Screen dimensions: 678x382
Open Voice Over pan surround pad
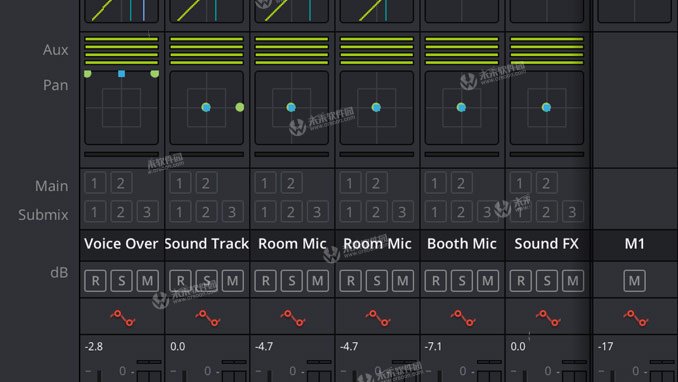(x=122, y=108)
